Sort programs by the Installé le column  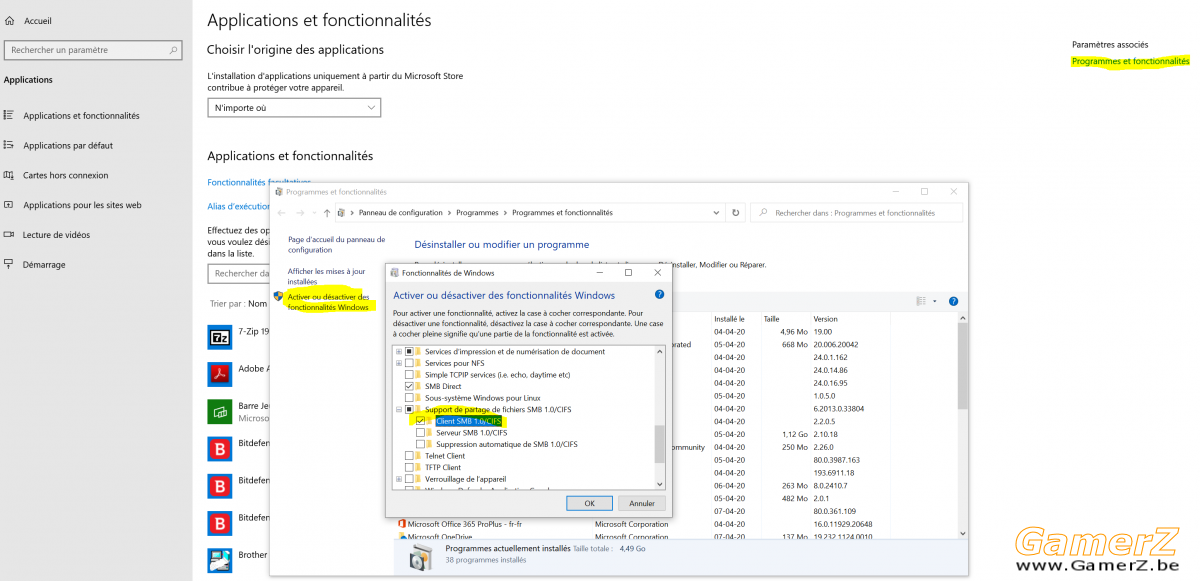tap(730, 319)
